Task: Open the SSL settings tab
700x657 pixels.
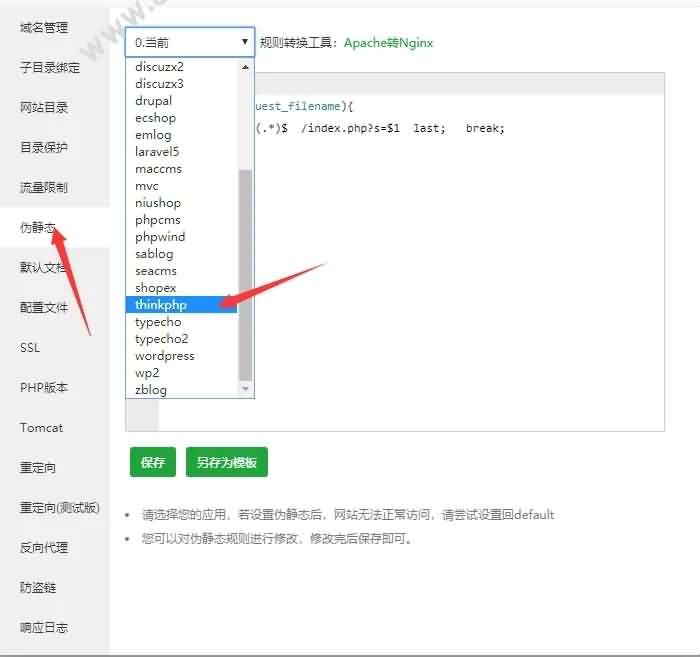Action: point(30,348)
